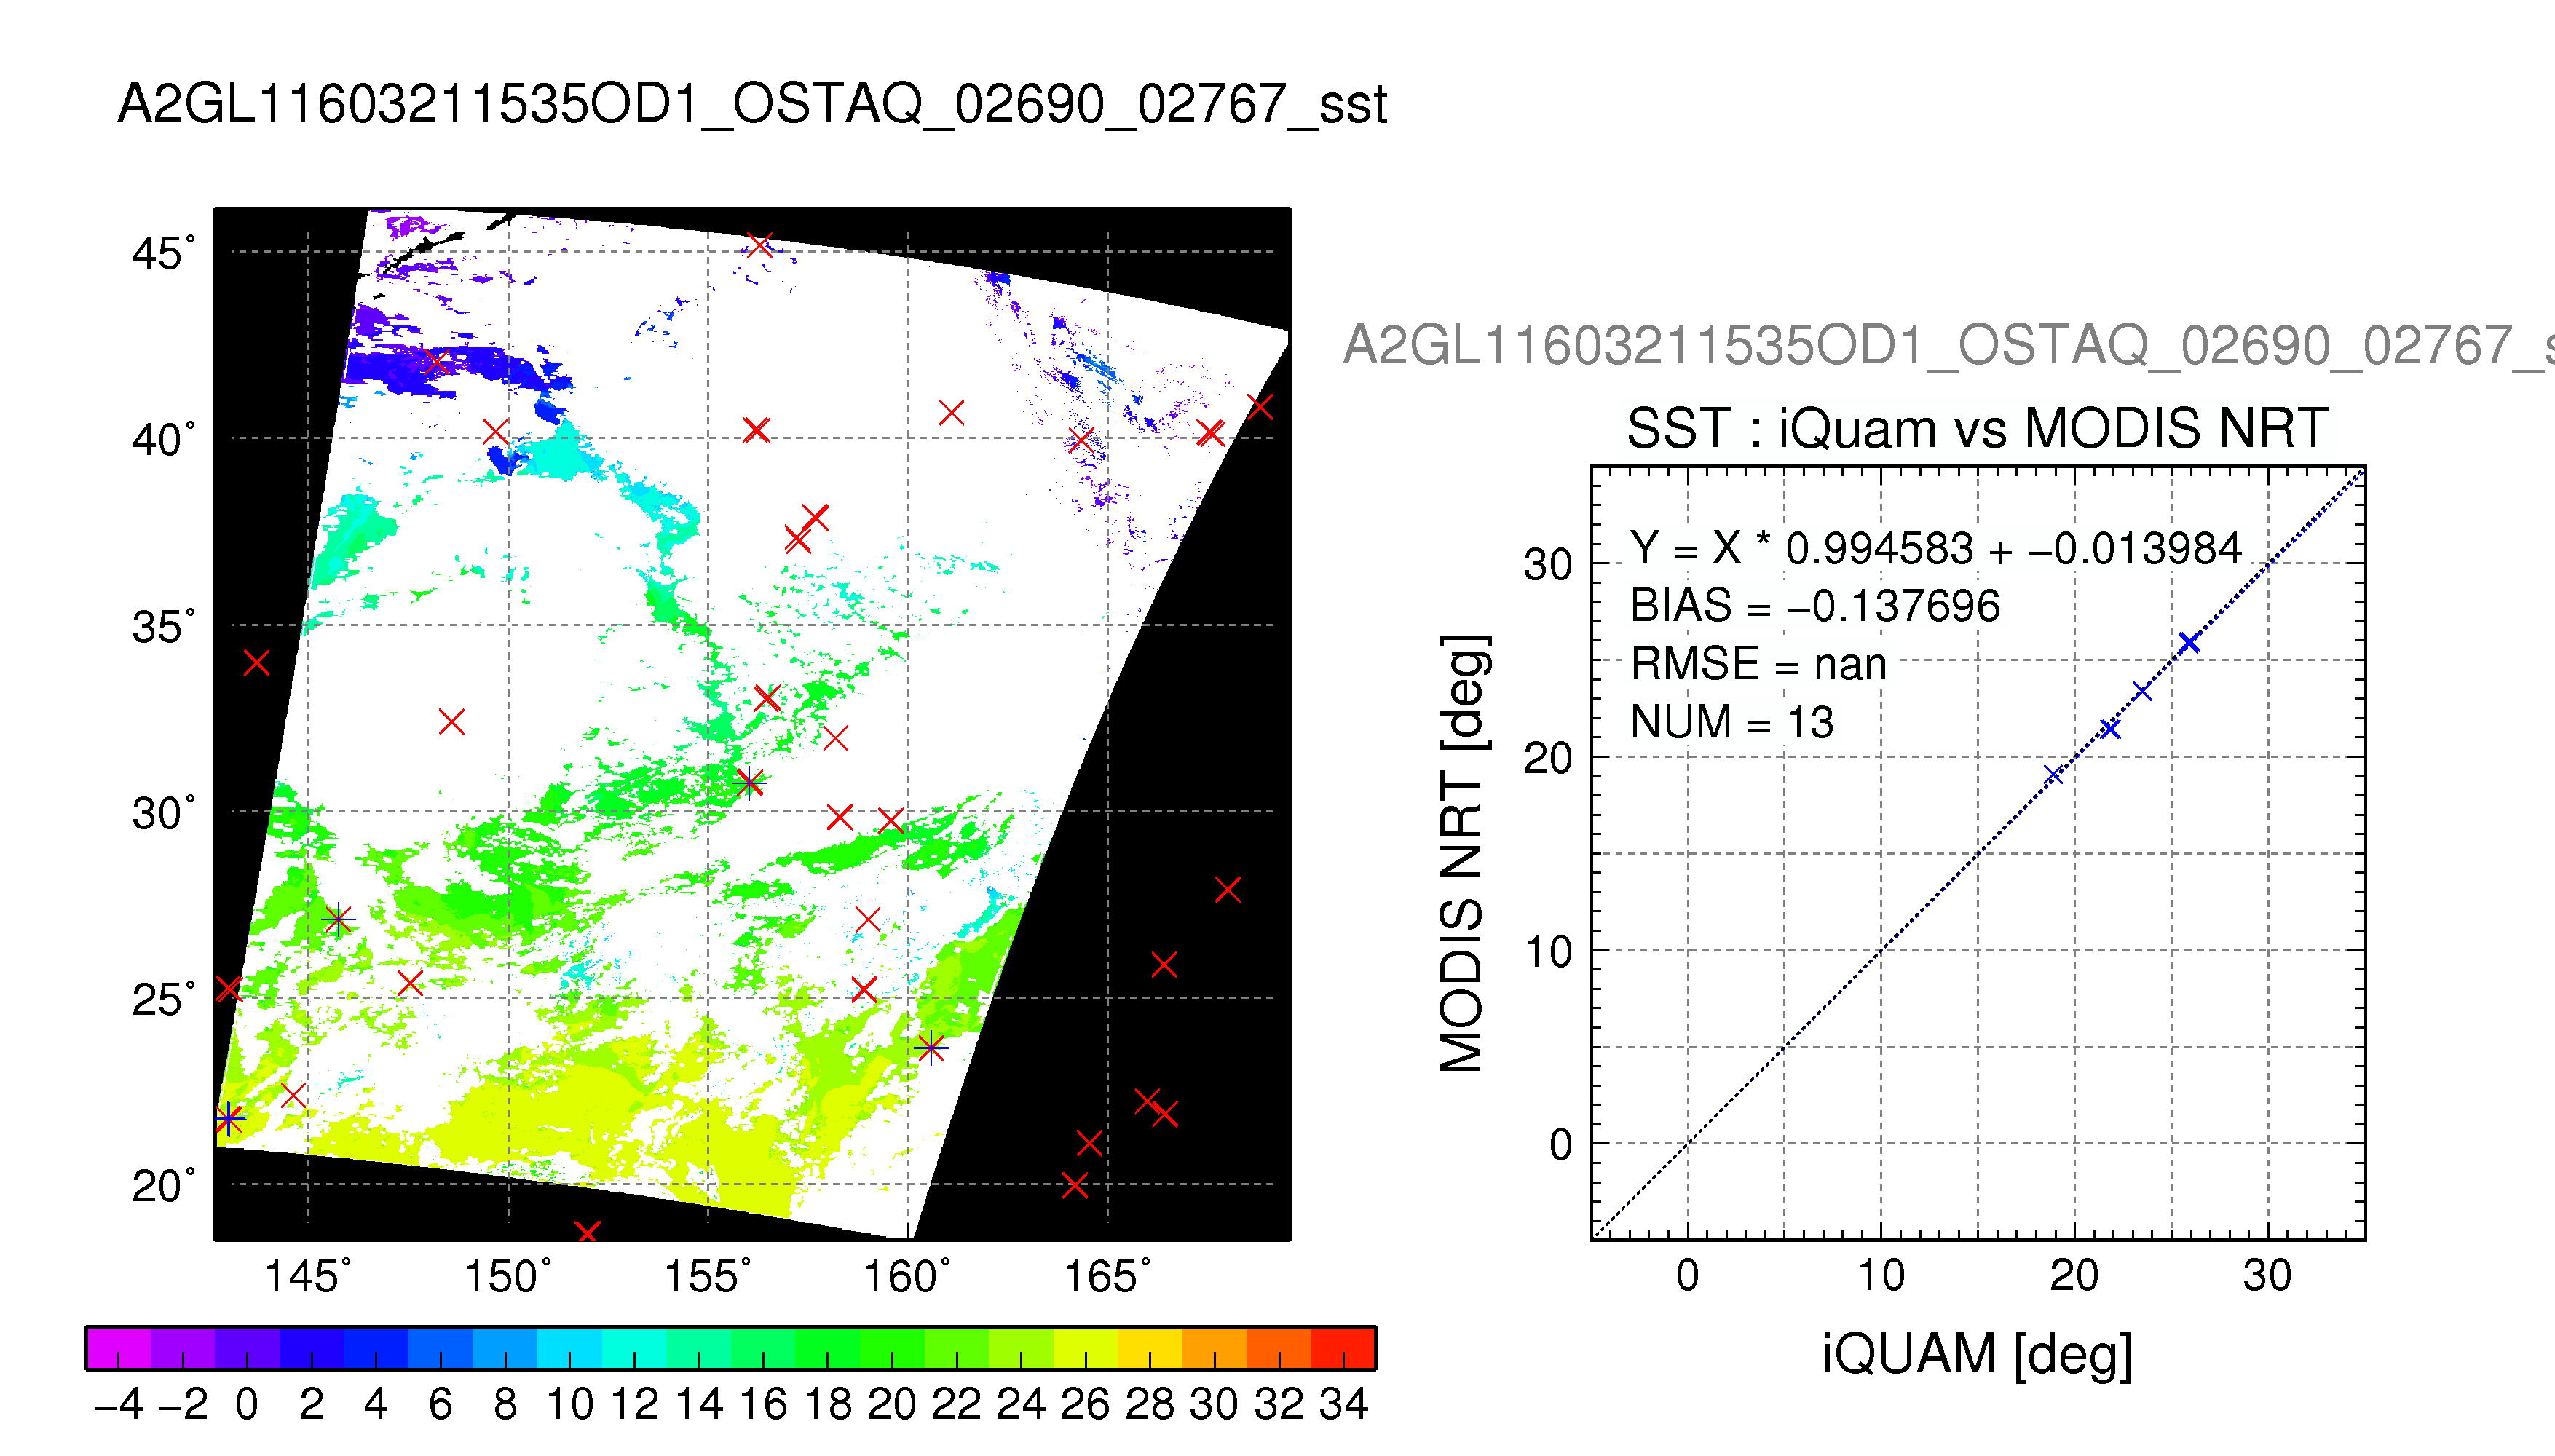Click the scatter plot y-axis tick label 10
The height and width of the screenshot is (1456, 2555).
pyautogui.click(x=1547, y=952)
